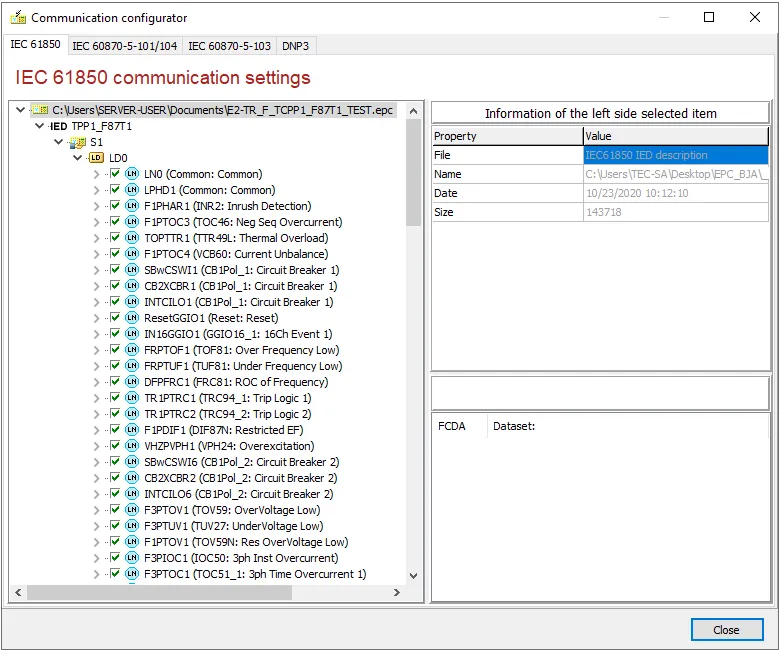This screenshot has width=779, height=650.
Task: Select the INTCILO6 (CB1Pol_2: Circuit Breaker 2) row
Action: 238,494
